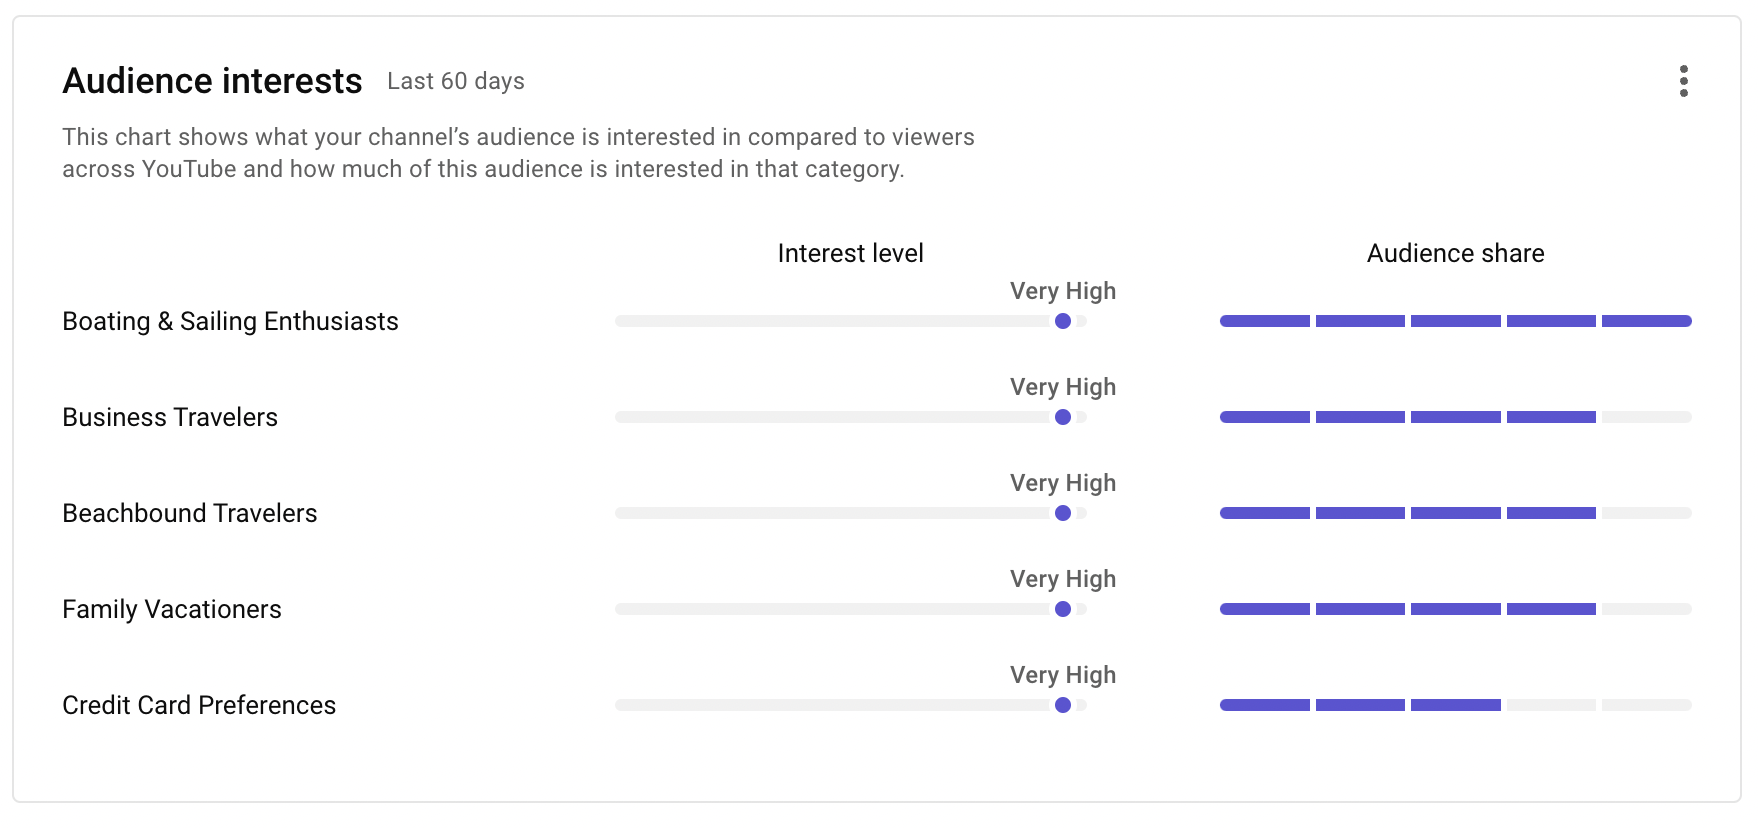Click the Credit Card Preferences interest dot
Image resolution: width=1758 pixels, height=828 pixels.
coord(1063,705)
